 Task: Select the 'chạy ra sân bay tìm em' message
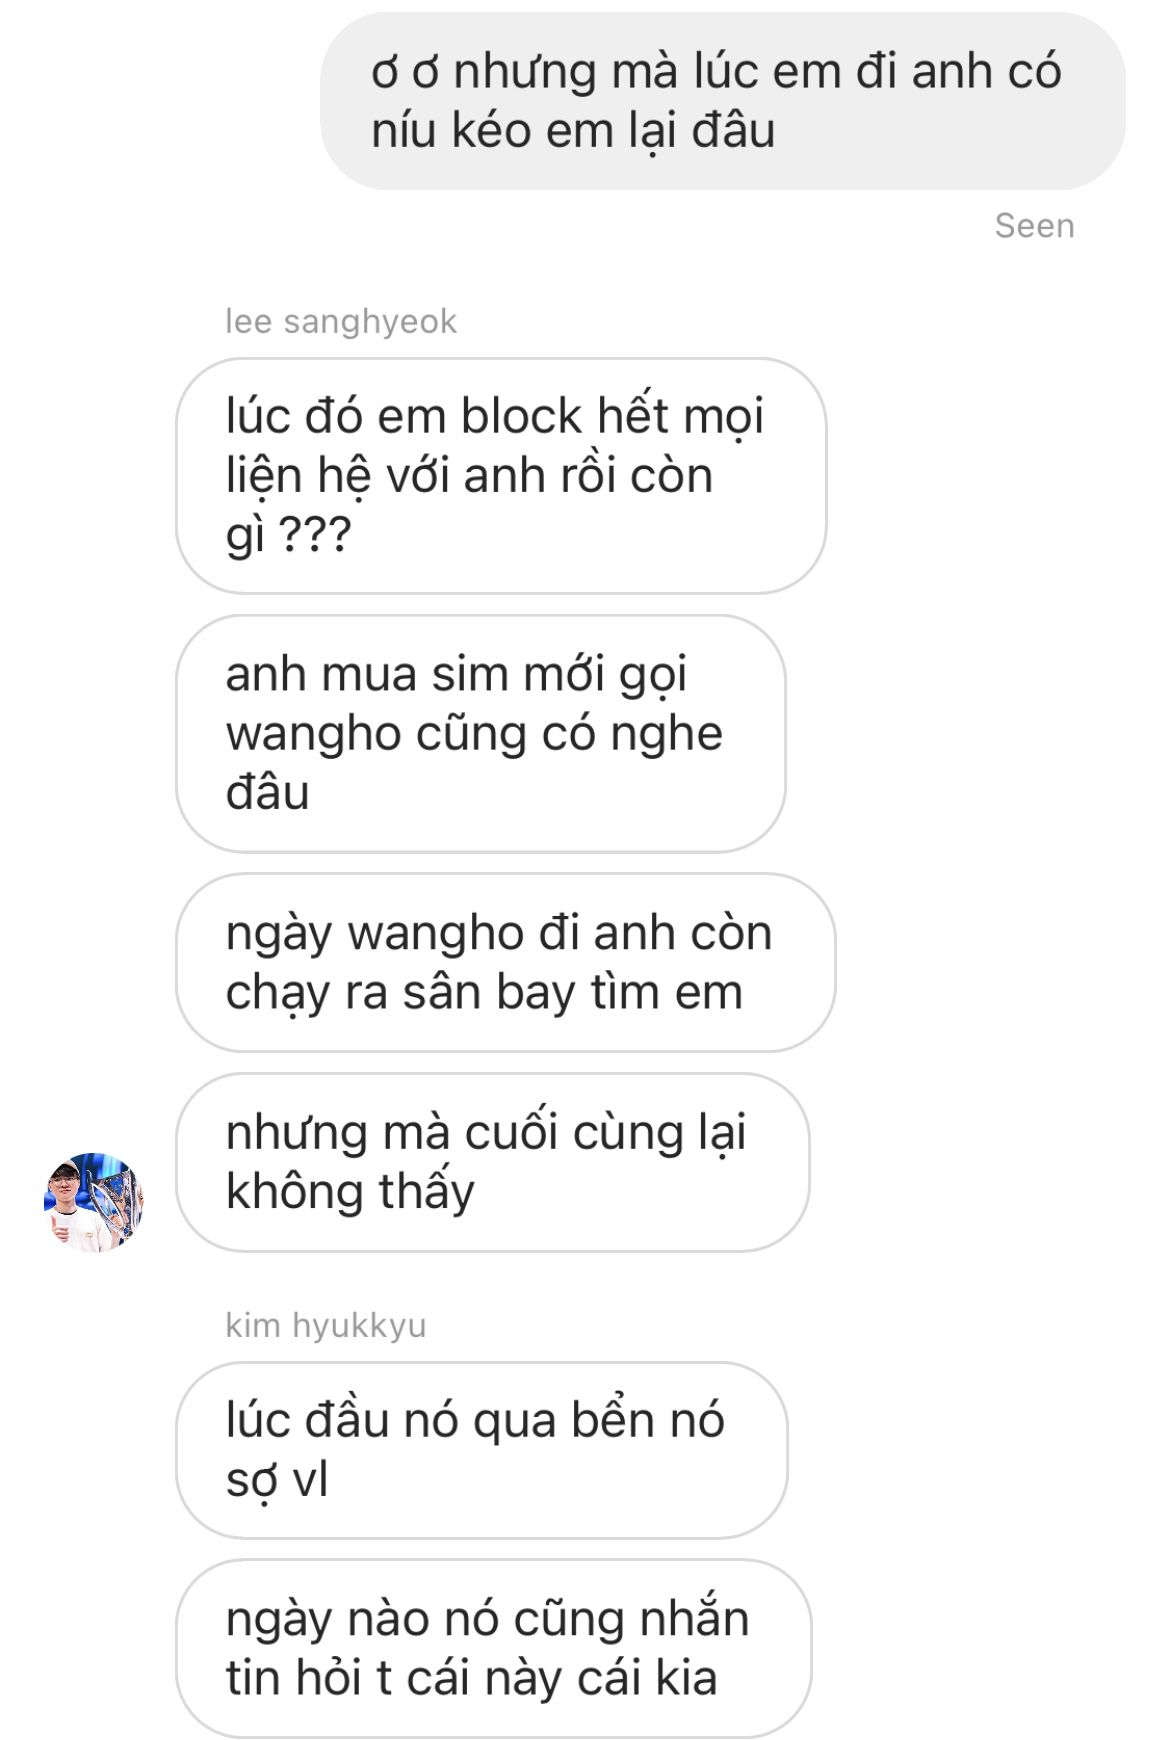pos(505,962)
